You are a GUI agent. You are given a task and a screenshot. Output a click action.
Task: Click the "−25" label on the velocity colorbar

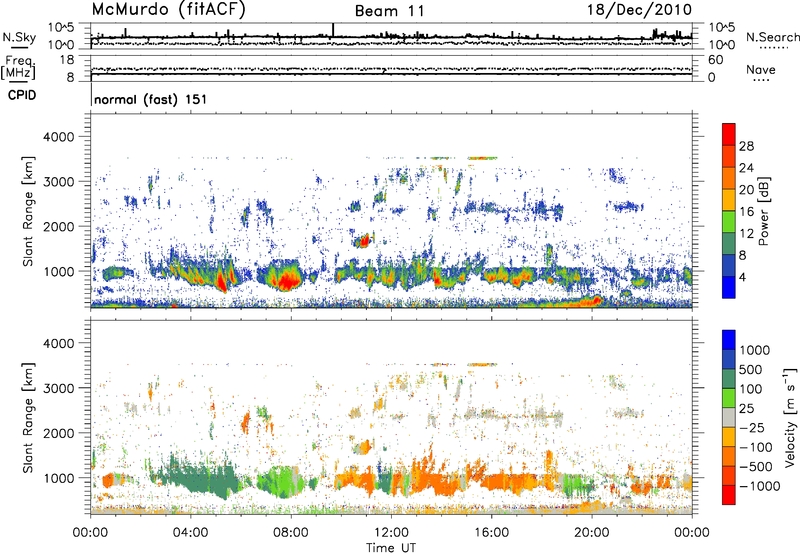point(752,427)
